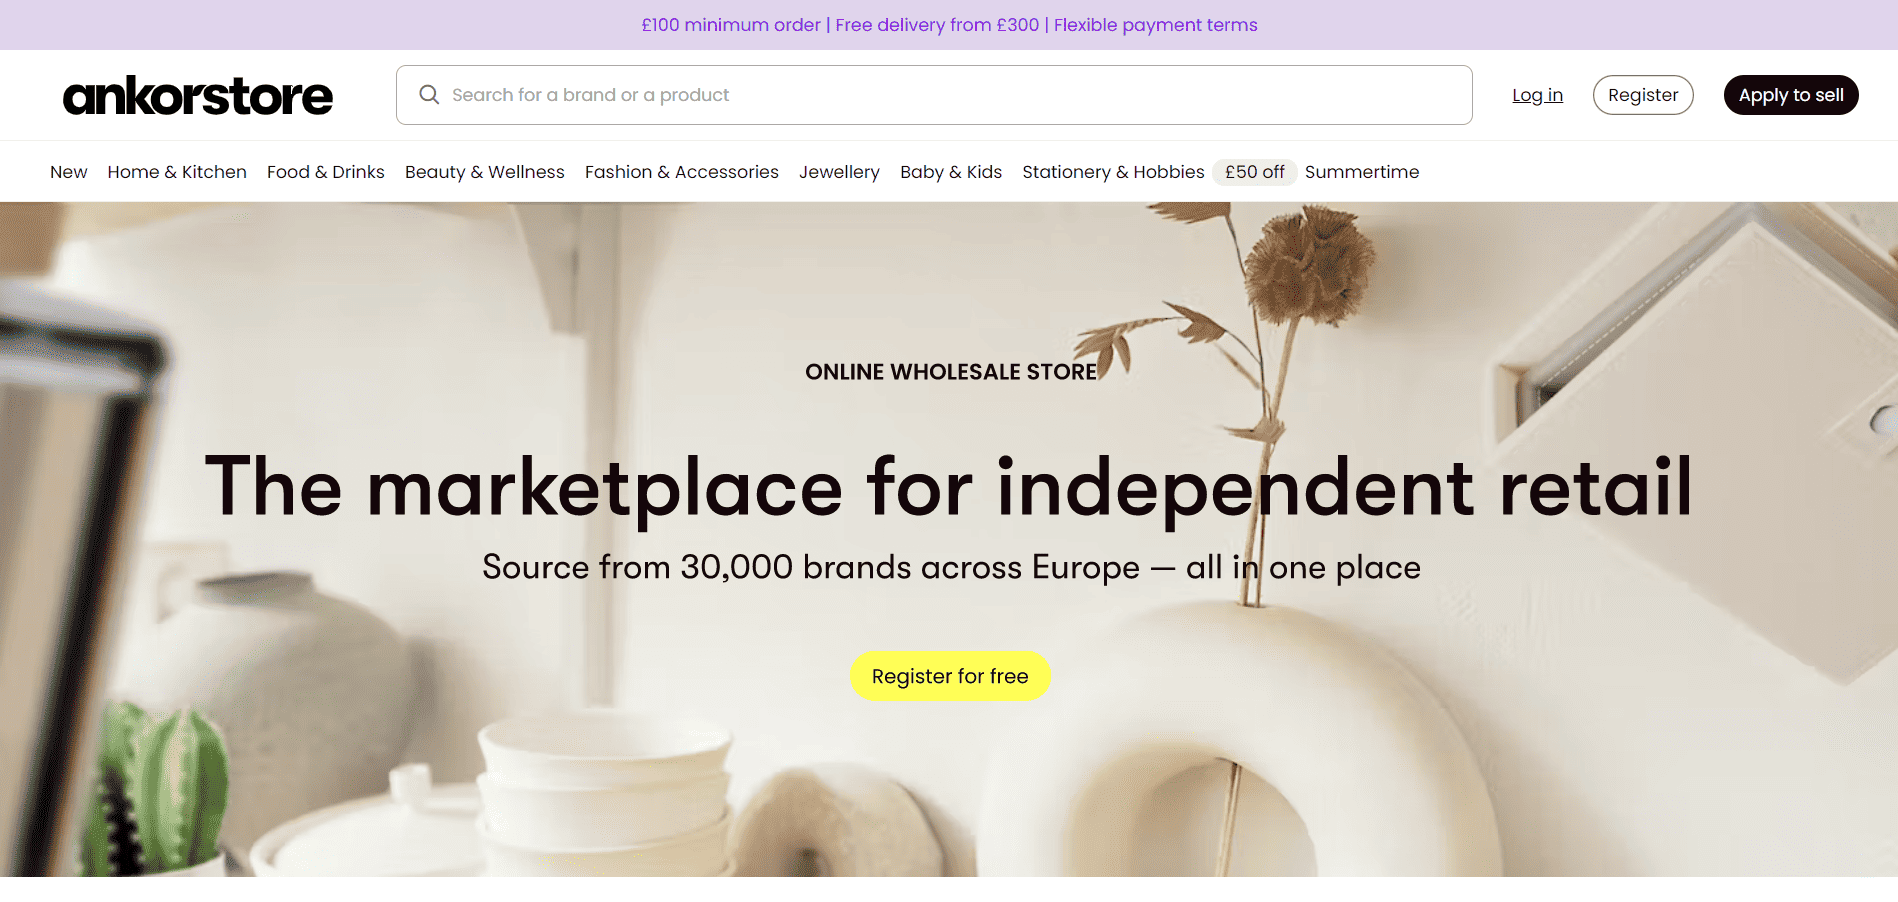Open Flexible payment terms details
This screenshot has height=902, width=1898.
point(1155,24)
